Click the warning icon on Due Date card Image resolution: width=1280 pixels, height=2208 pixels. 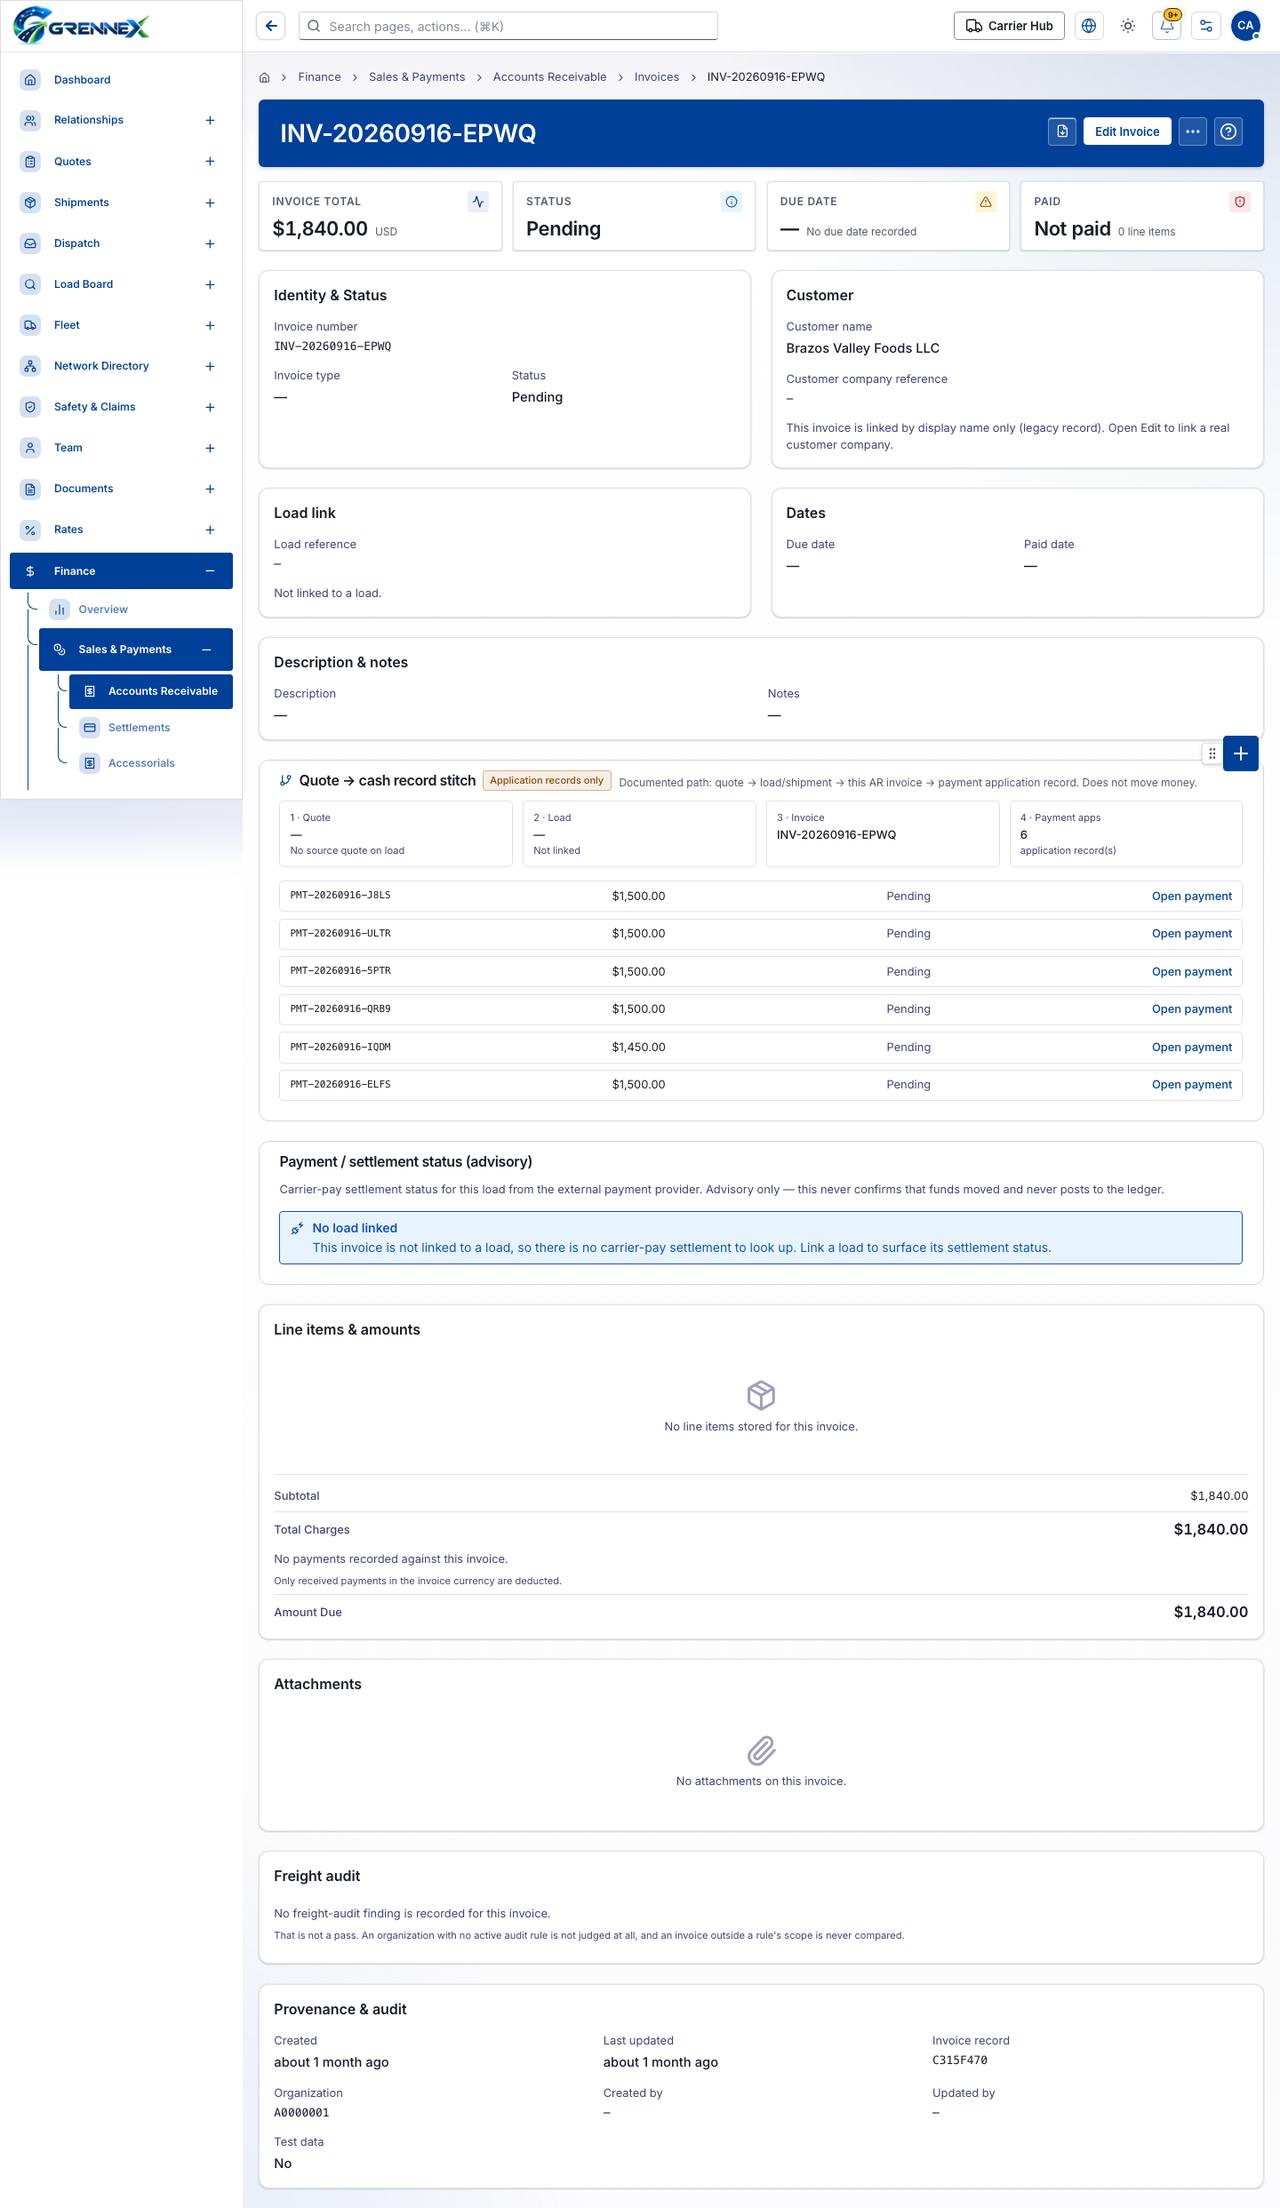tap(985, 202)
